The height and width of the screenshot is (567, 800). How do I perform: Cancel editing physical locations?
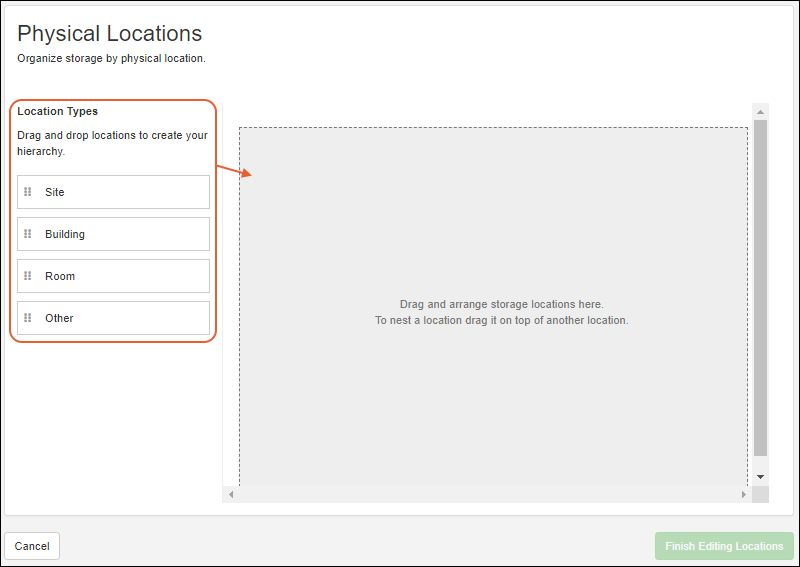pos(32,546)
